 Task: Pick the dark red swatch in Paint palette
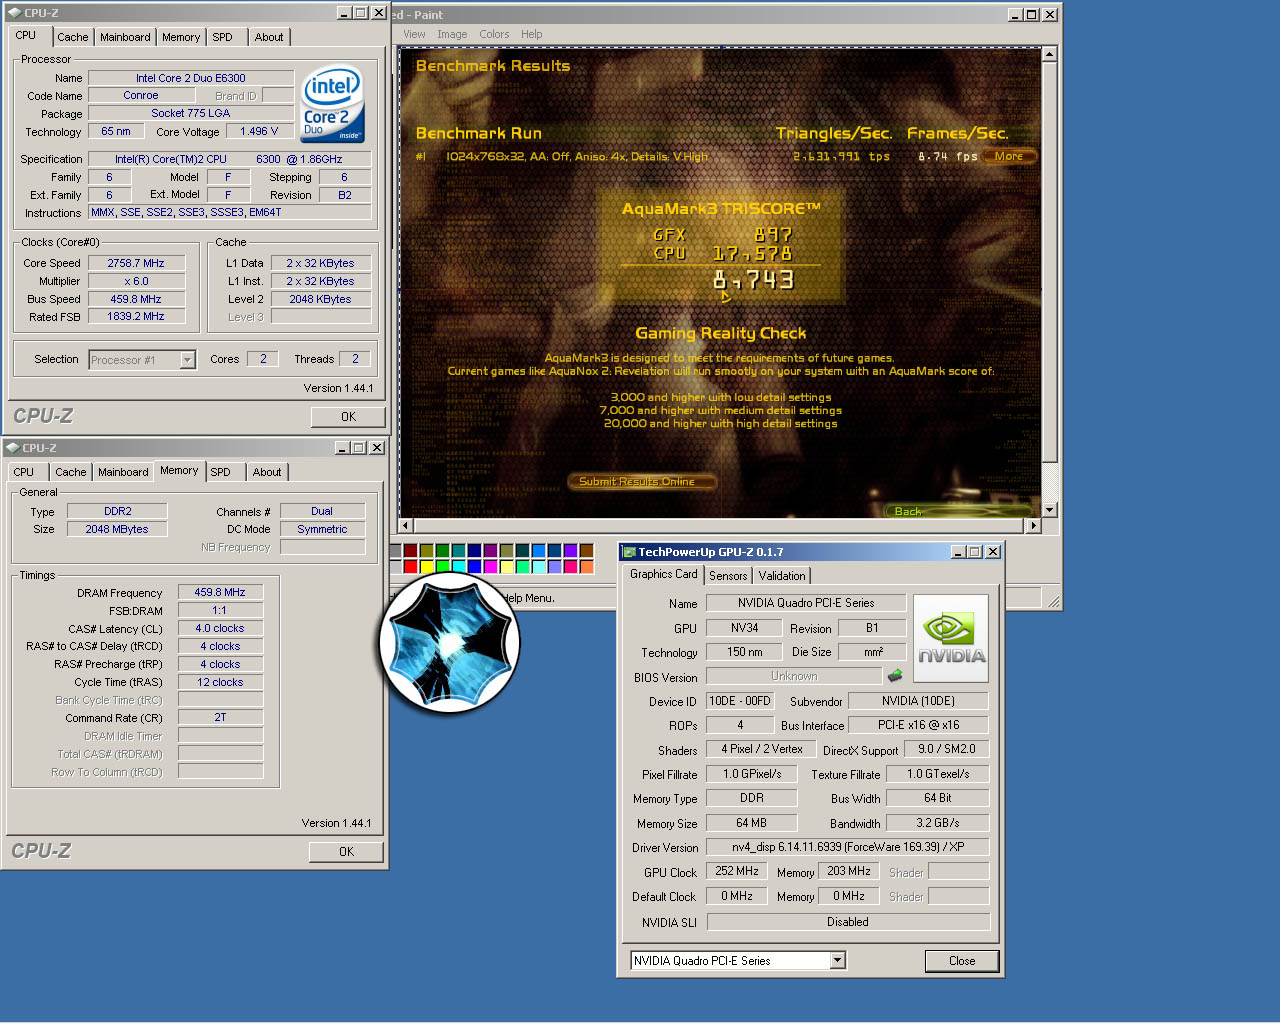click(x=410, y=551)
